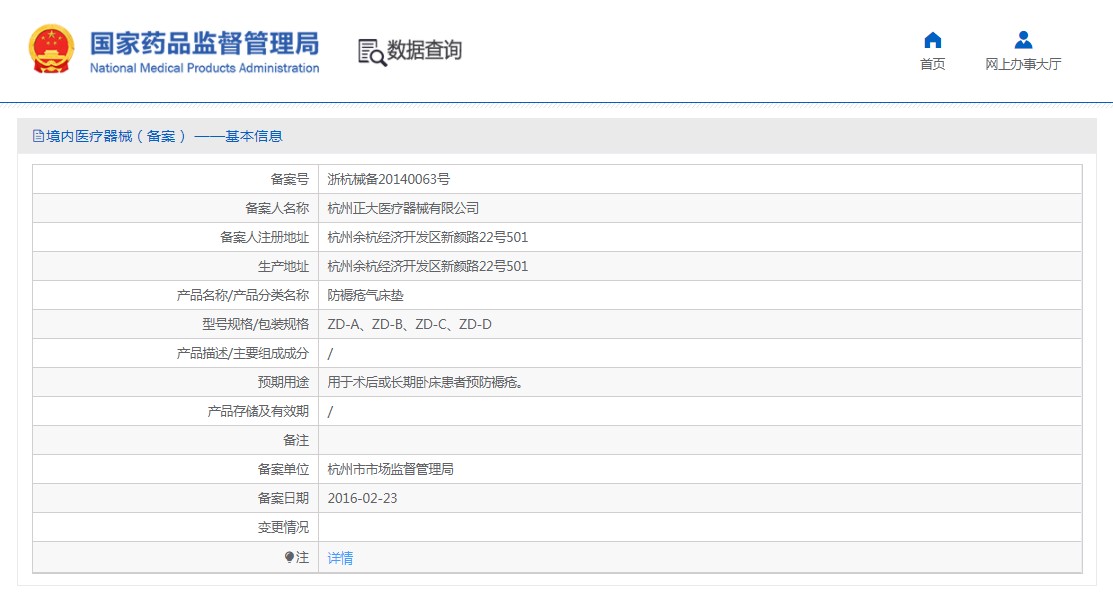1113x592 pixels.
Task: Open 网上办事大厅 text link
Action: click(x=1023, y=64)
